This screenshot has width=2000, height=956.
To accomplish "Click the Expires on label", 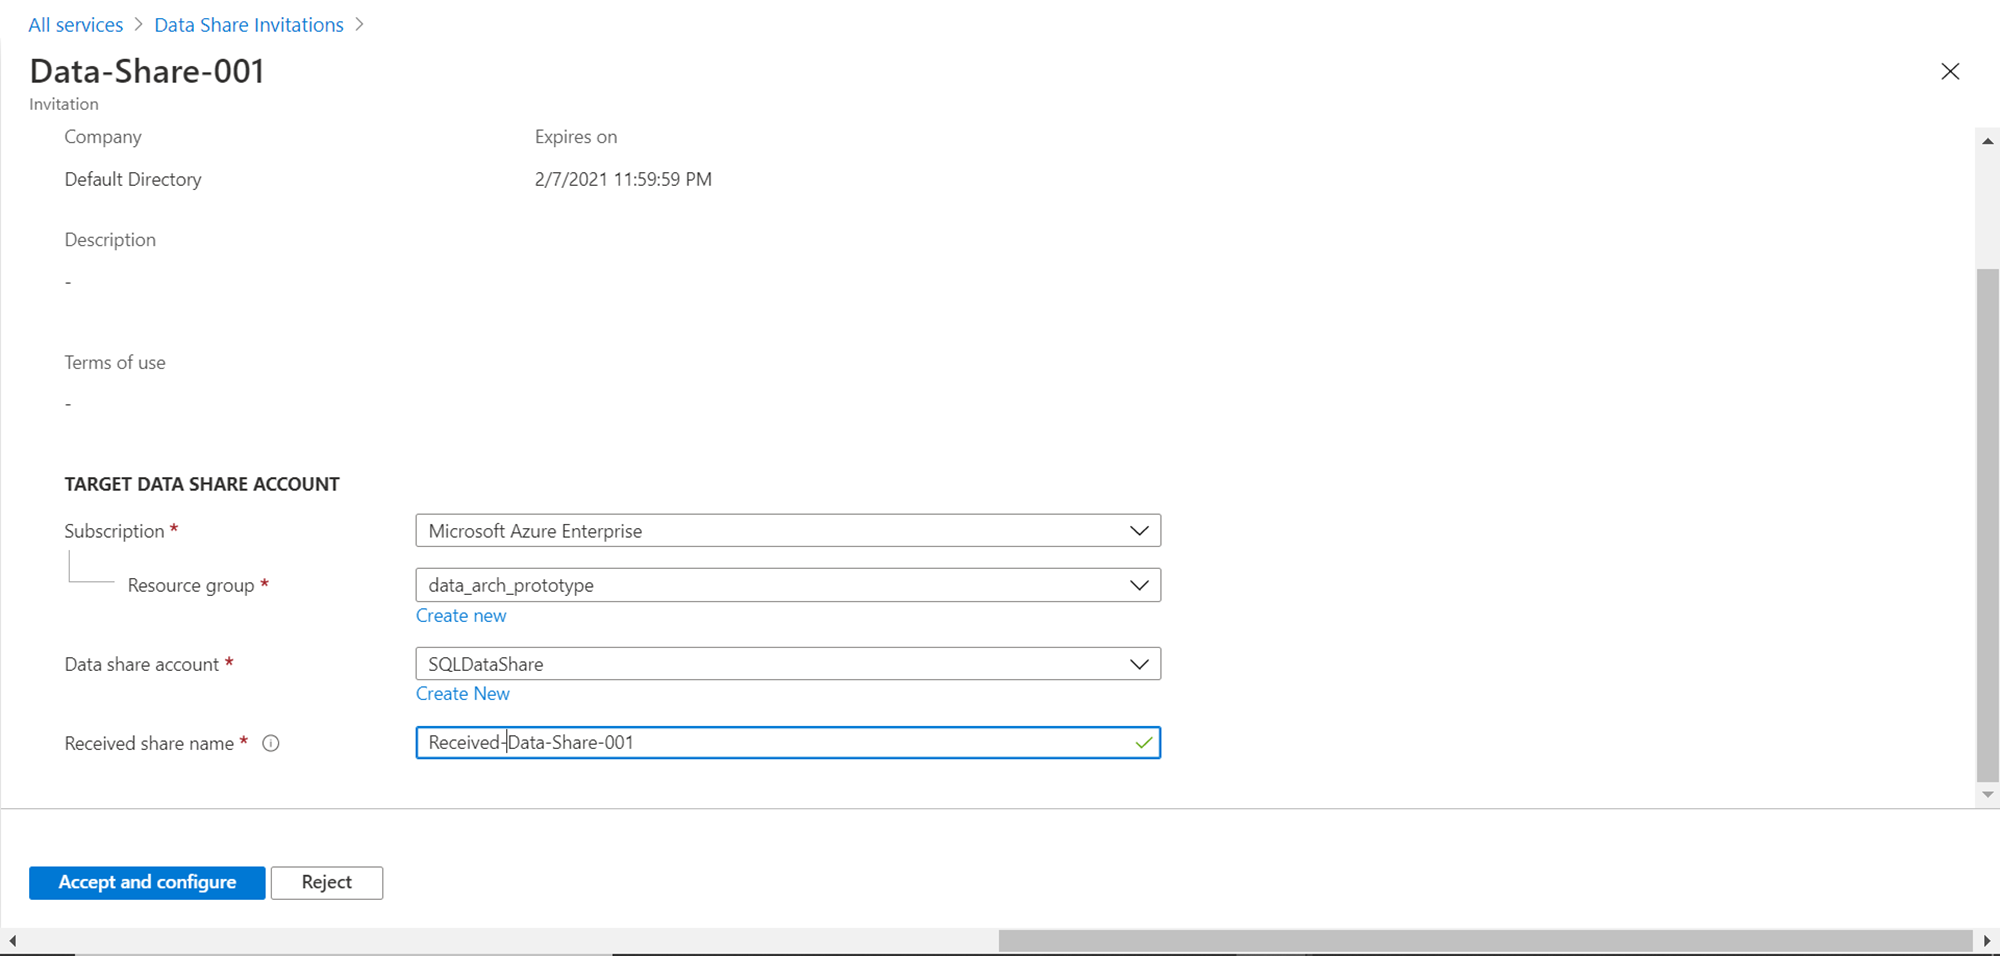I will pyautogui.click(x=576, y=137).
